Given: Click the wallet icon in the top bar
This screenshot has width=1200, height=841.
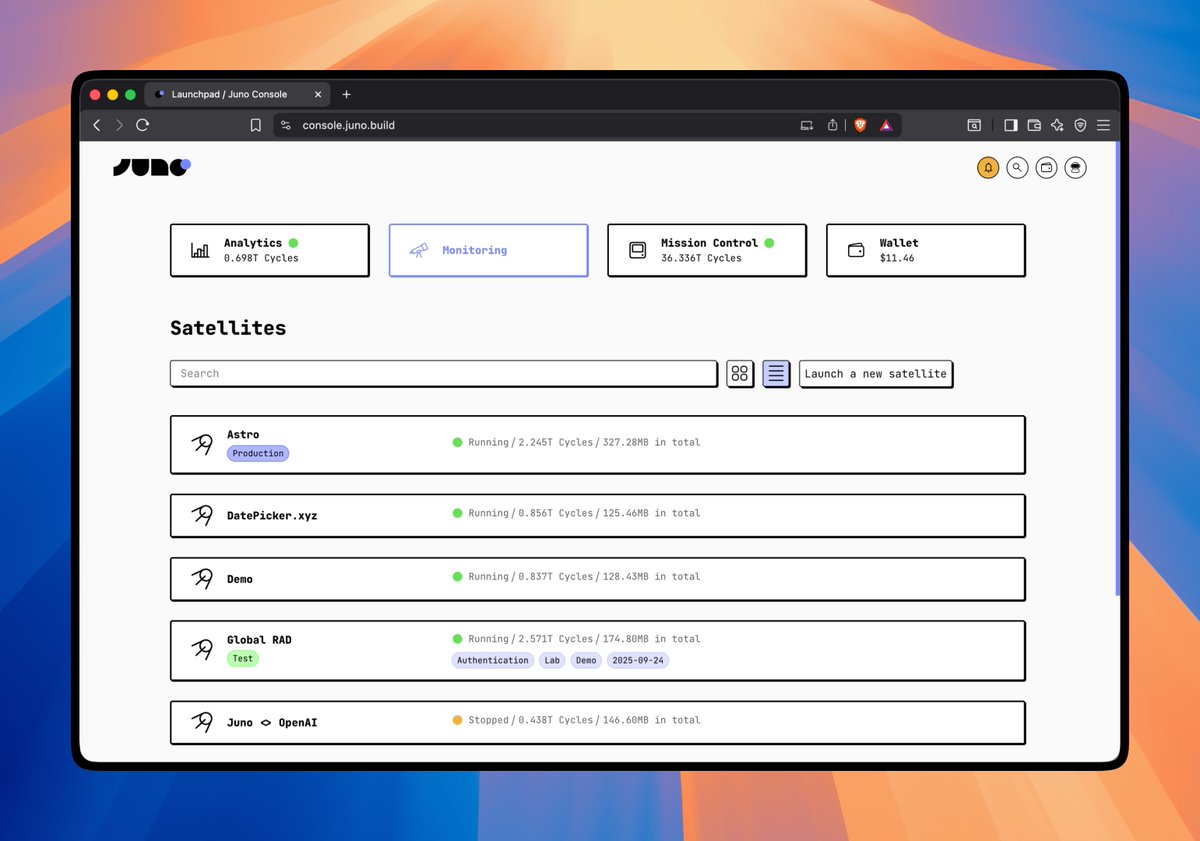Looking at the screenshot, I should pos(1046,167).
